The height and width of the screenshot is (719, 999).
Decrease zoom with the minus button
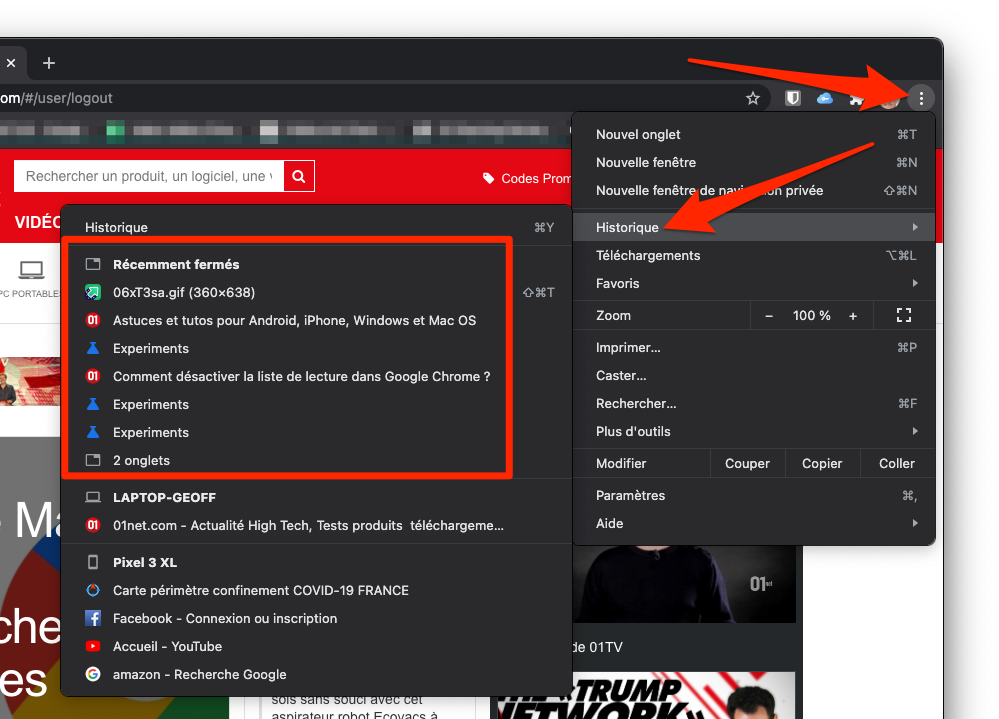tap(769, 316)
